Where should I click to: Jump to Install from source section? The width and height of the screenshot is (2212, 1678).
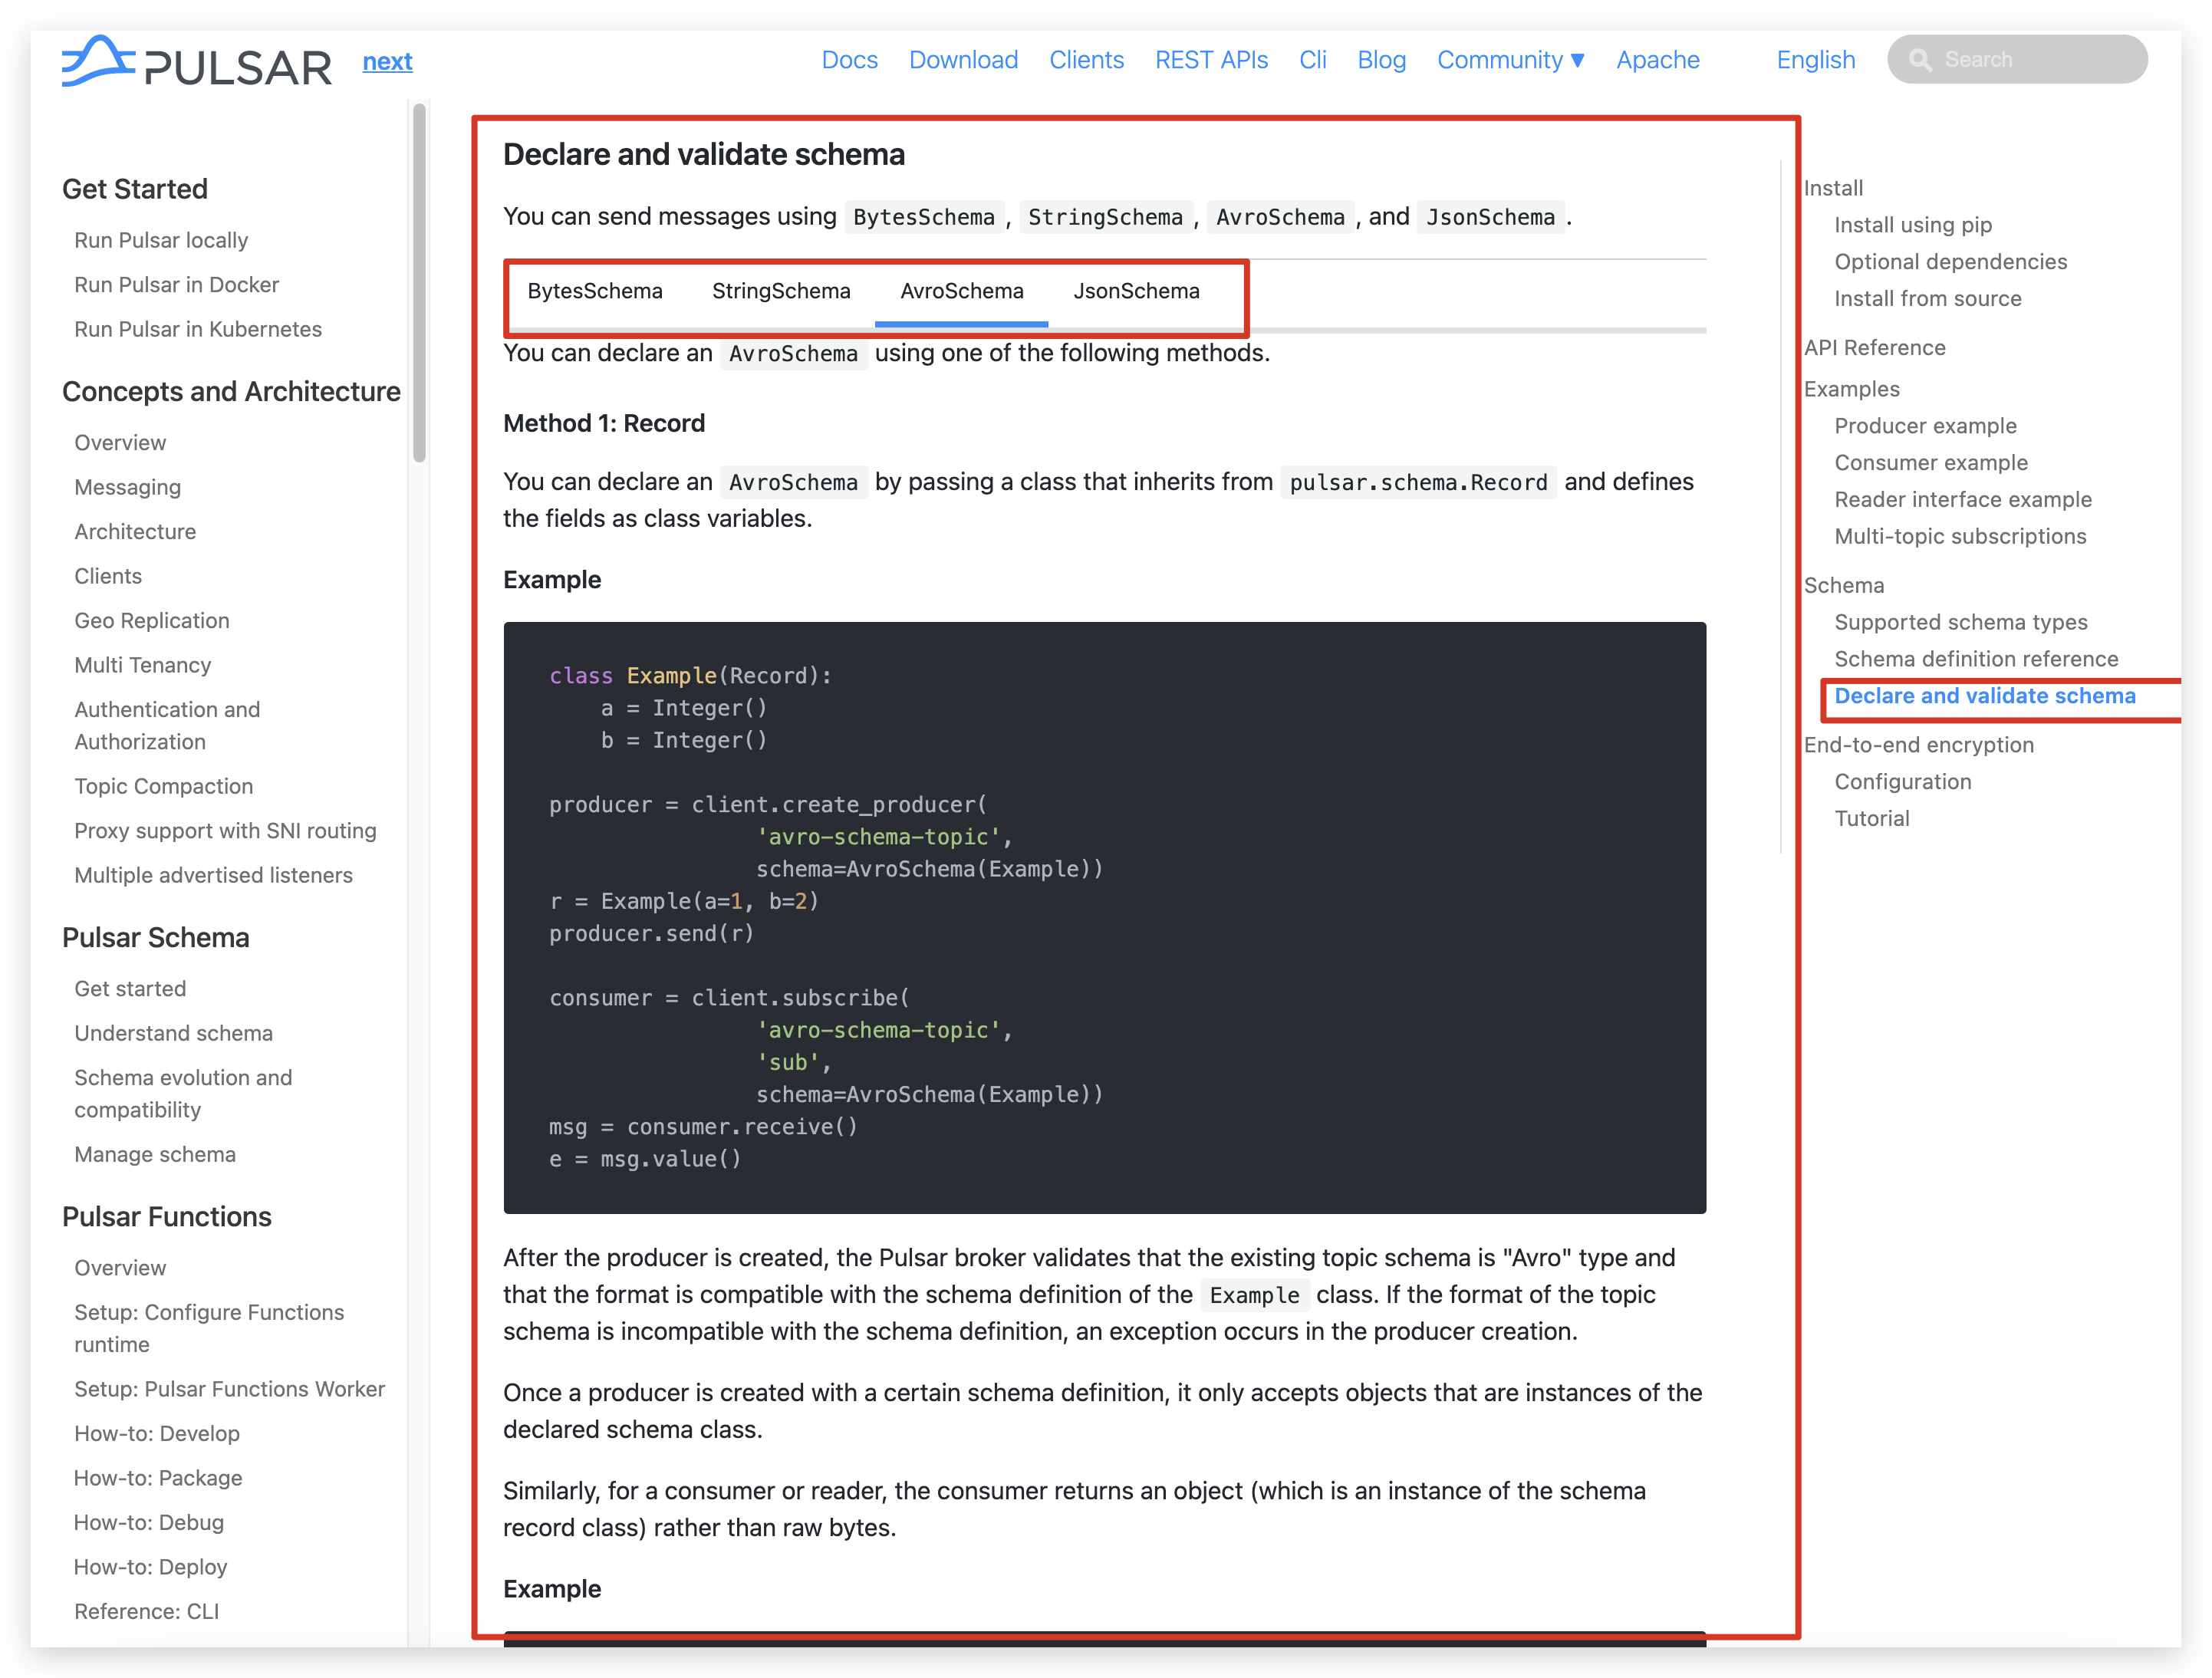pyautogui.click(x=1927, y=299)
